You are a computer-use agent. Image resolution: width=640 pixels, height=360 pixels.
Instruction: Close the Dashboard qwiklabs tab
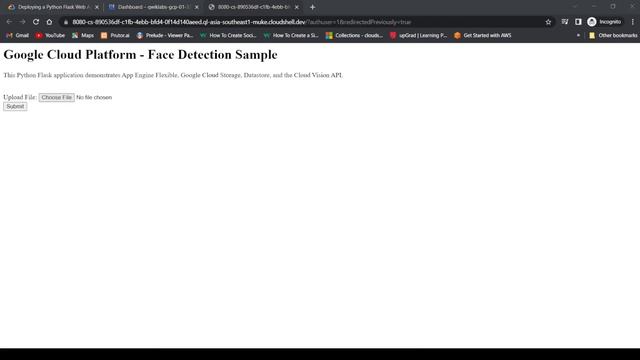pos(197,7)
